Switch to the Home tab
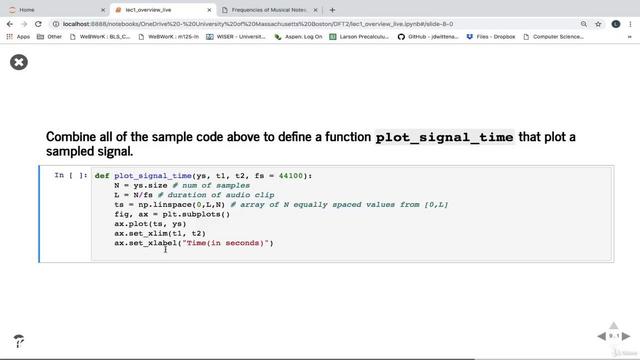640x360 pixels. 57,10
